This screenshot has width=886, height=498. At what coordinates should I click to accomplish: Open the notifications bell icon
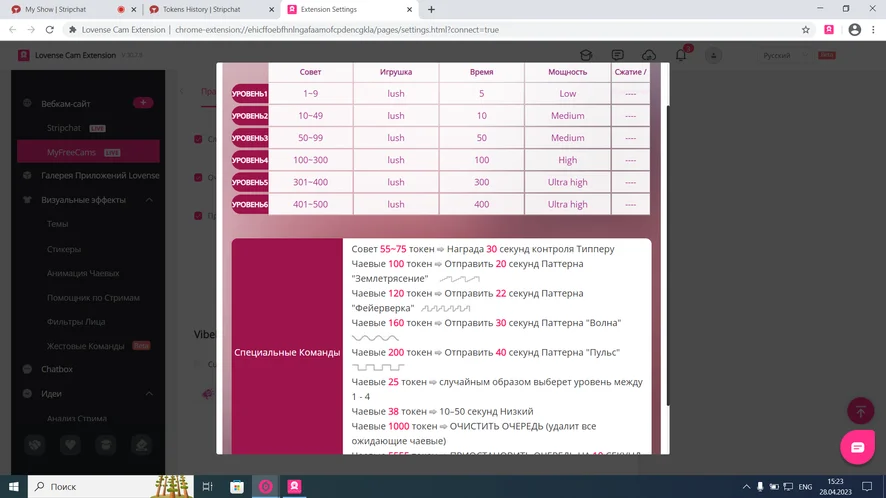681,56
